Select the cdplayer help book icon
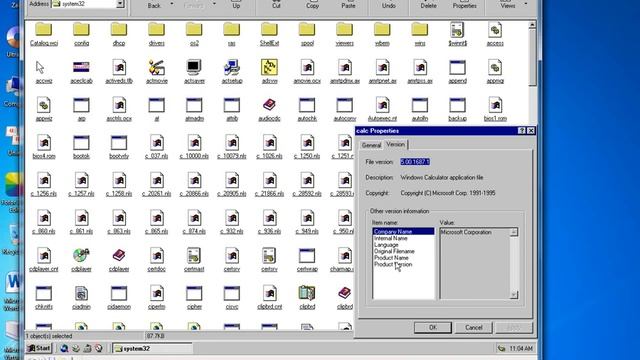Viewport: 640px width, 360px height. [x=119, y=256]
